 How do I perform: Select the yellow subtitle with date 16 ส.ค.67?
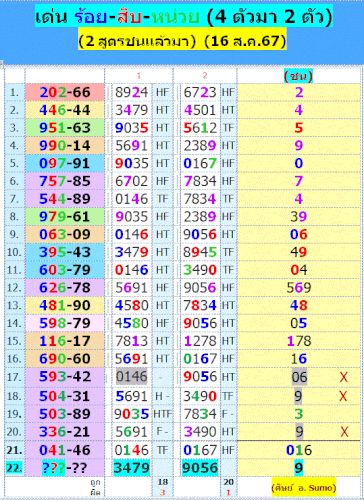(182, 41)
